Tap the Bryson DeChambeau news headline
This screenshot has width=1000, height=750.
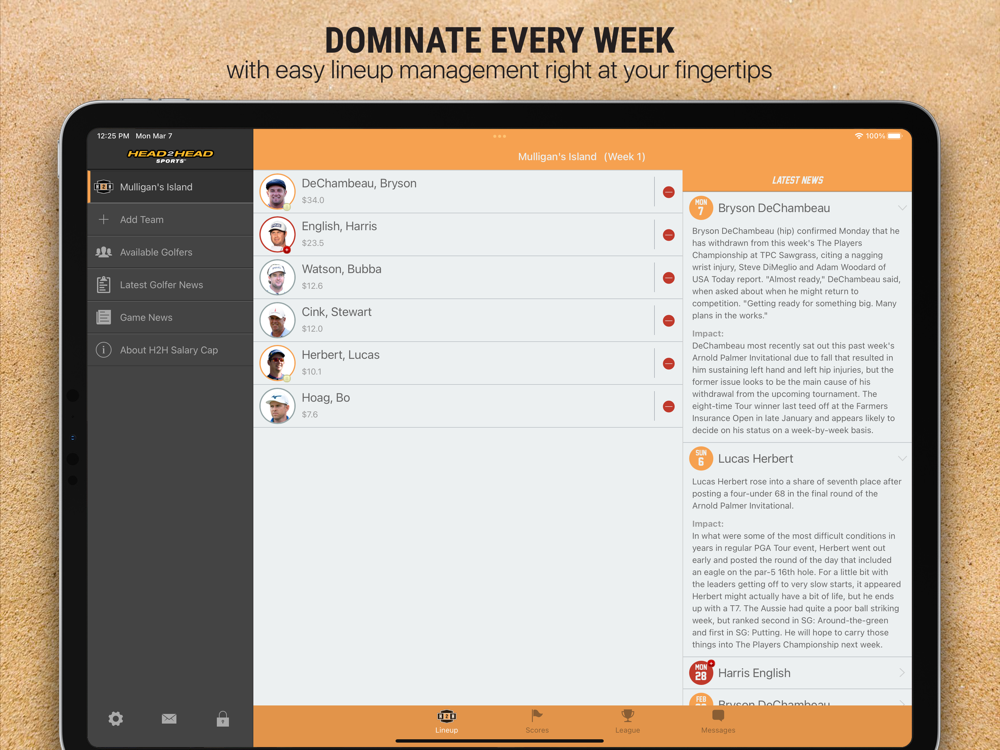(x=774, y=208)
